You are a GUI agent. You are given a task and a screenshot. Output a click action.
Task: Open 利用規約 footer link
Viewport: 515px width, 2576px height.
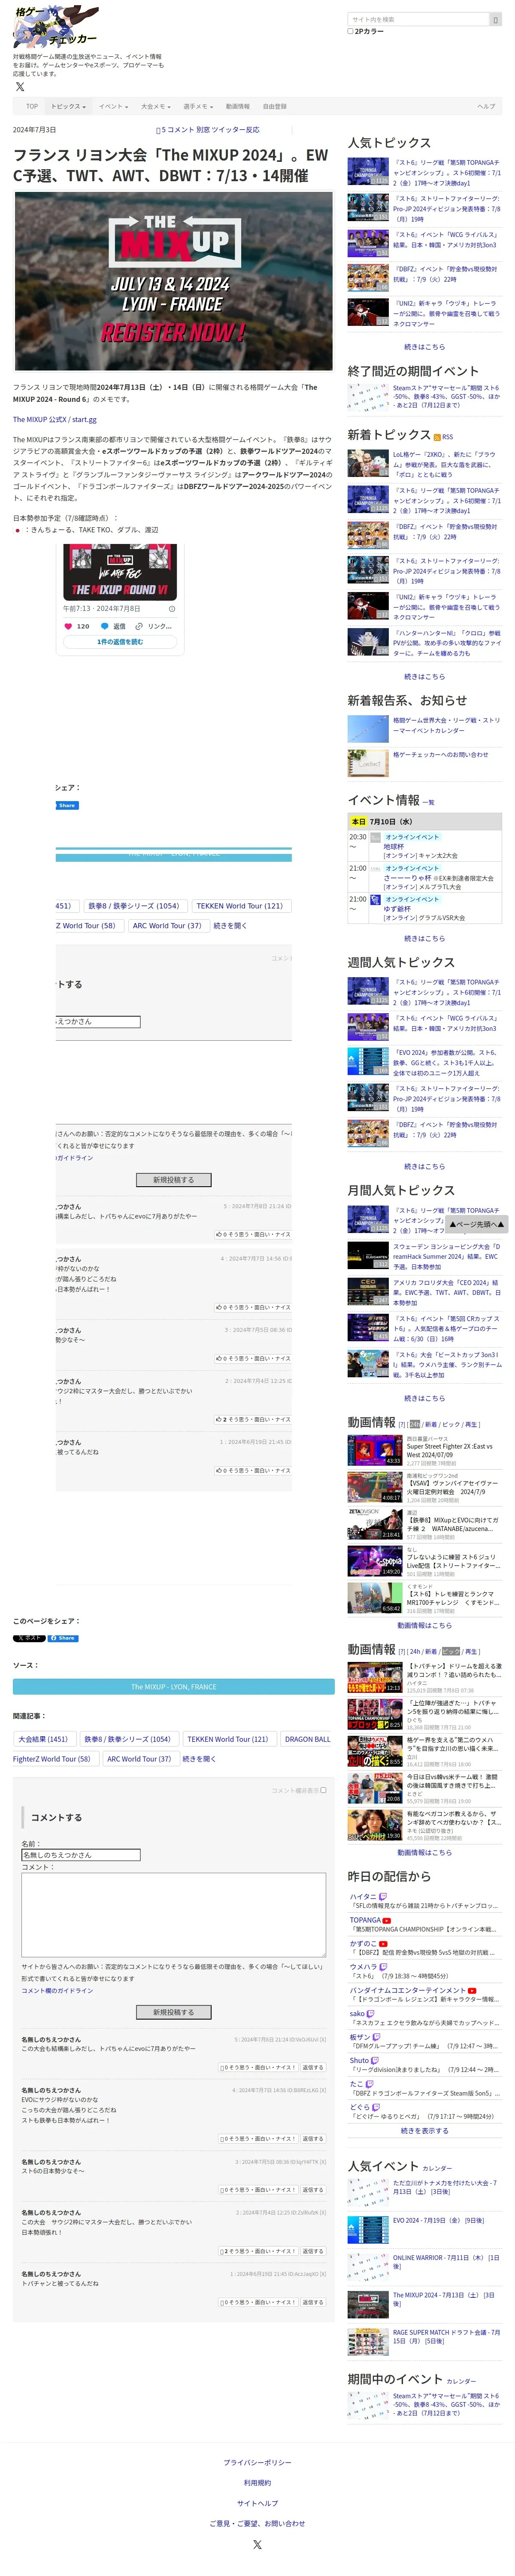coord(257,2483)
